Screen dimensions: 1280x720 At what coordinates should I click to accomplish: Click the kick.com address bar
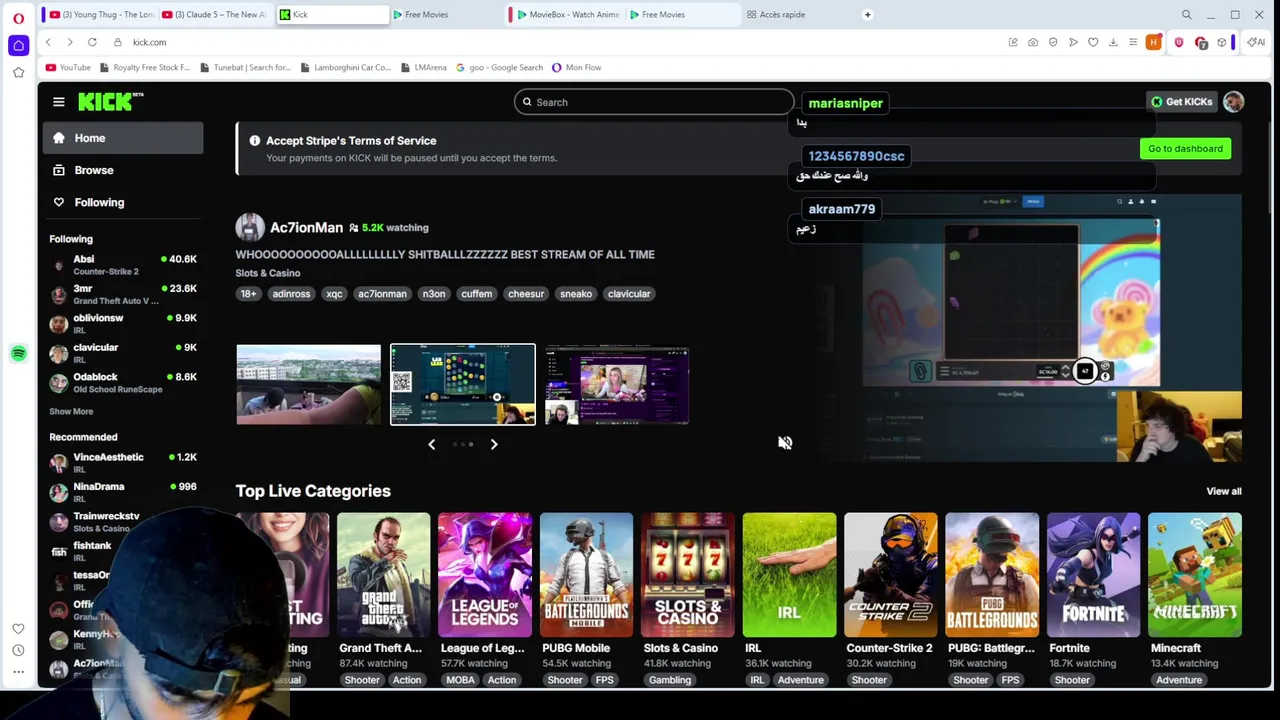[149, 42]
